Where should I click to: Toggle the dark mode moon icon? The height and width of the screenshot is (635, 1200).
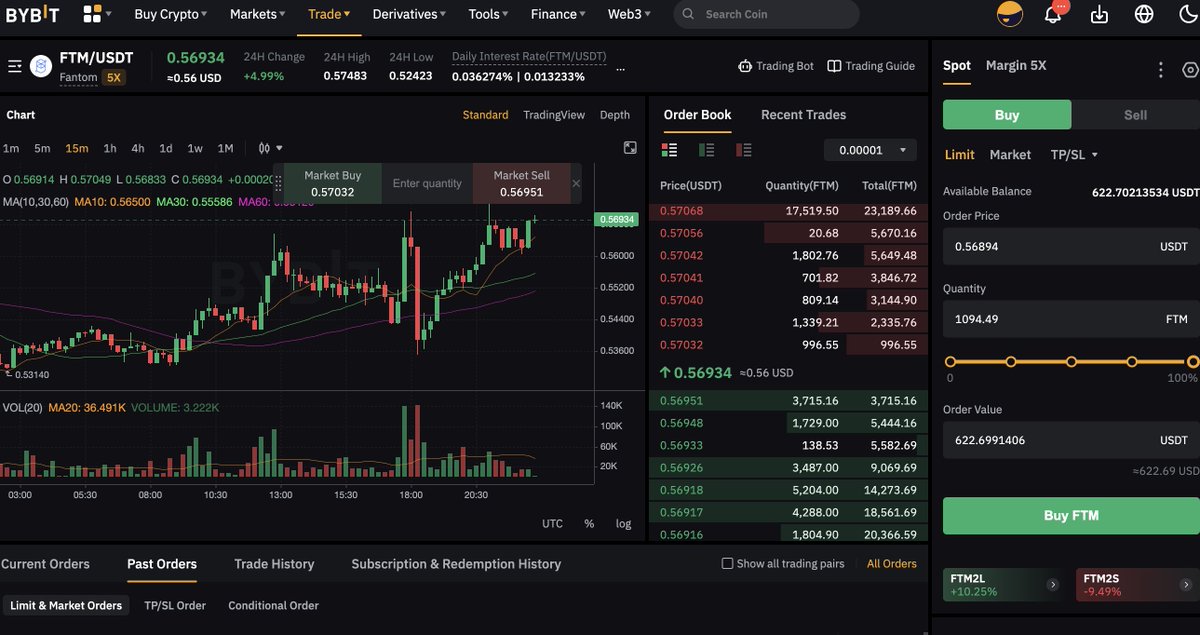click(x=1189, y=14)
